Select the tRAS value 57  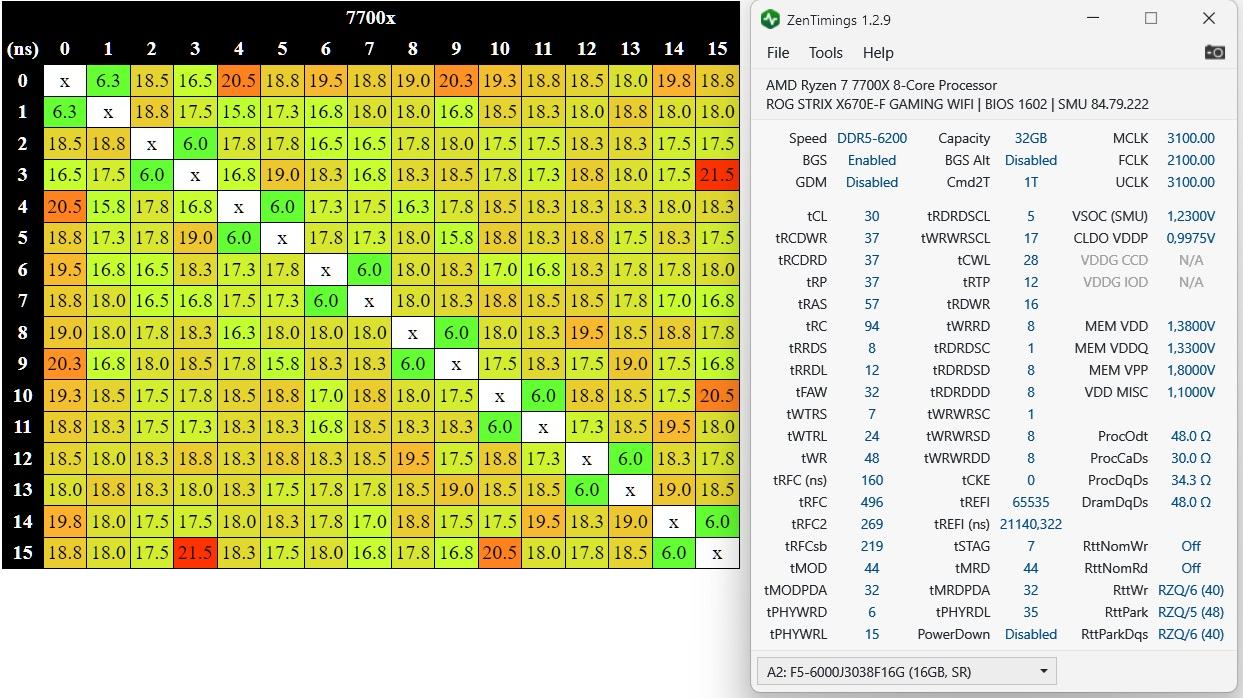click(872, 304)
